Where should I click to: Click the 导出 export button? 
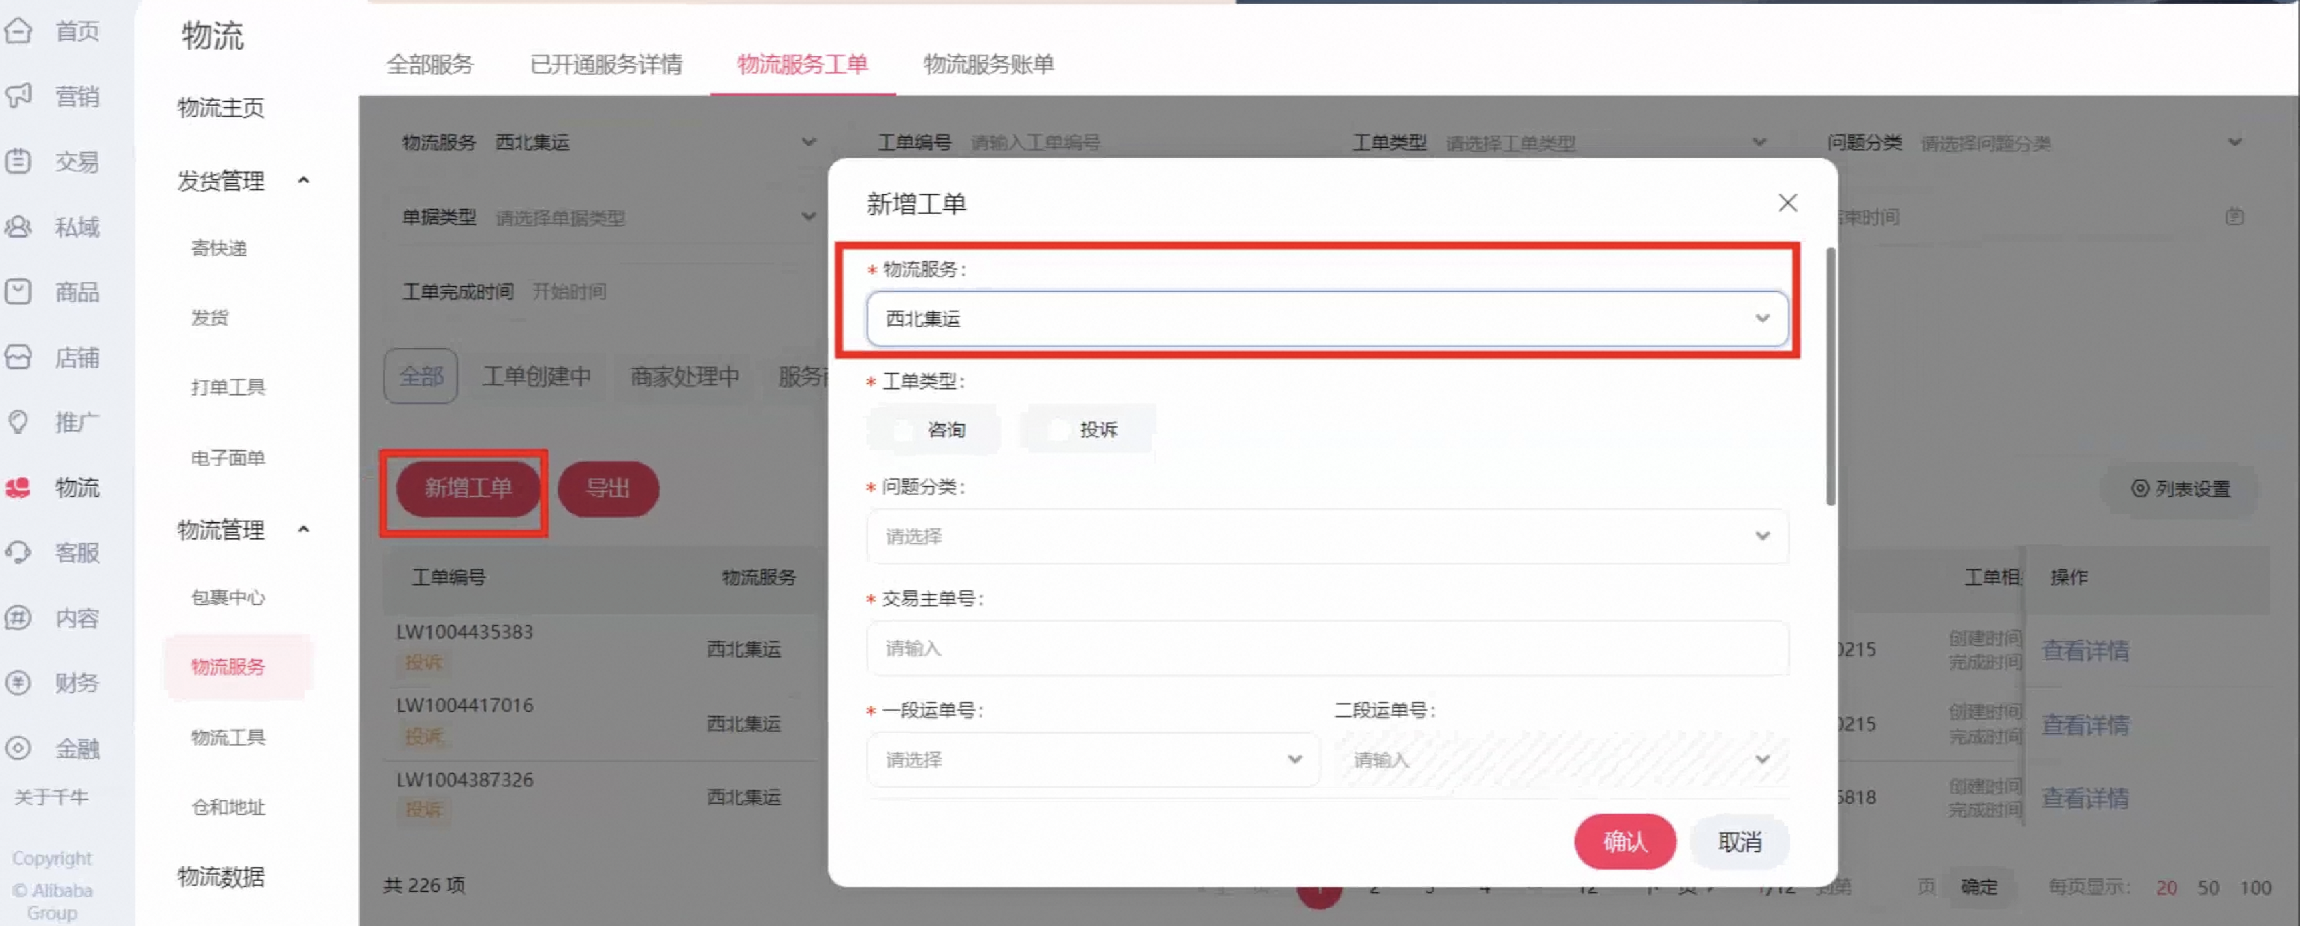click(x=608, y=488)
